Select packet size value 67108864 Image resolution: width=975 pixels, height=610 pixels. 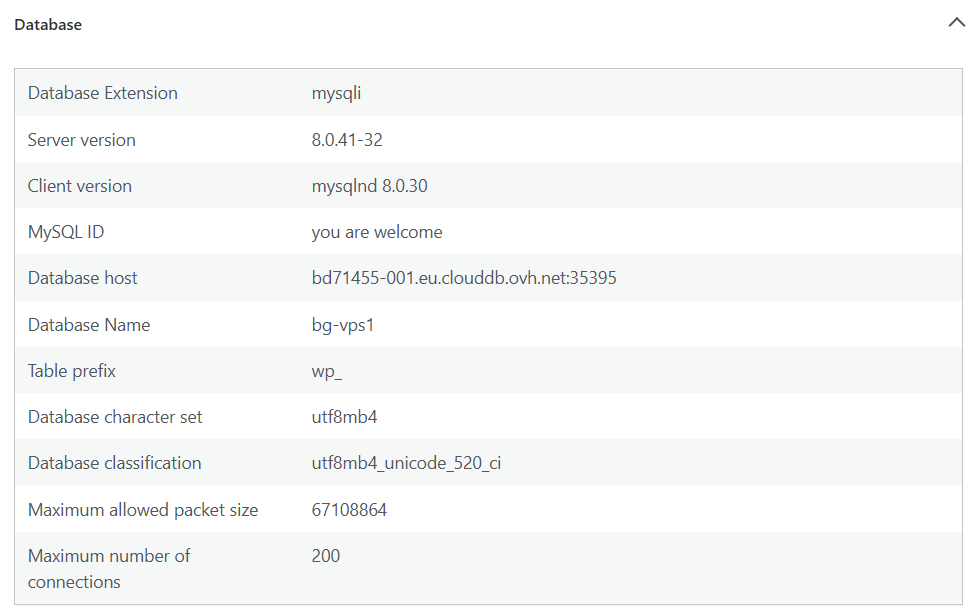pos(349,510)
